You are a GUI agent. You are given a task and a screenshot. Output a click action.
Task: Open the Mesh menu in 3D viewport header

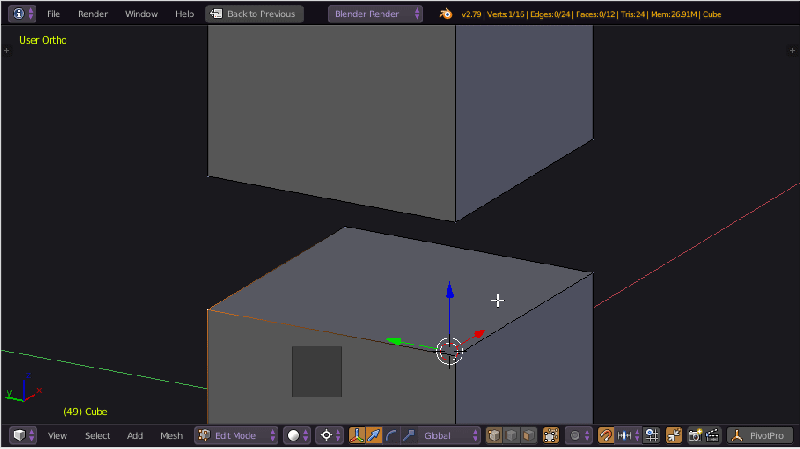point(171,436)
